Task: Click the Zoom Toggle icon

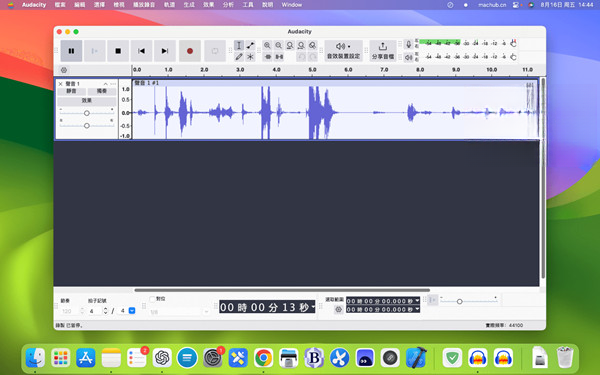Action: pos(313,46)
